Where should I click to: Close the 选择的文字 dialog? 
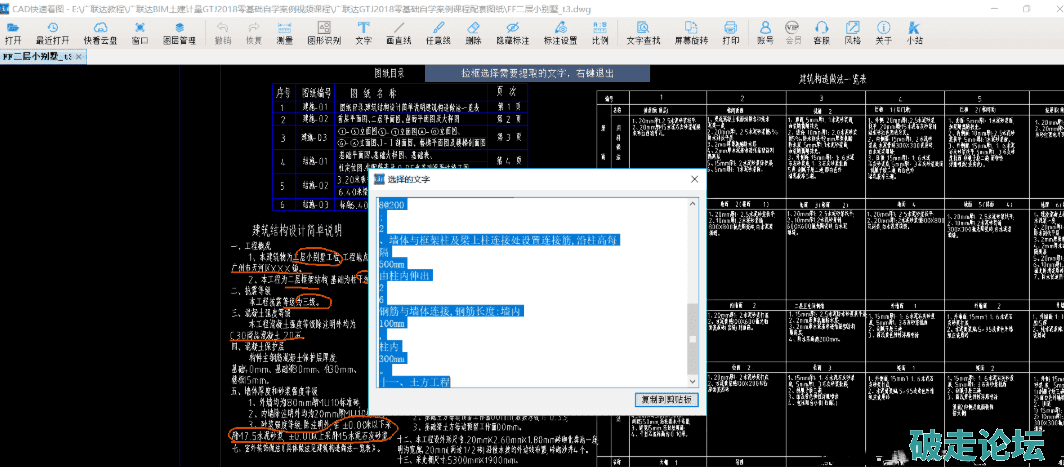(693, 178)
